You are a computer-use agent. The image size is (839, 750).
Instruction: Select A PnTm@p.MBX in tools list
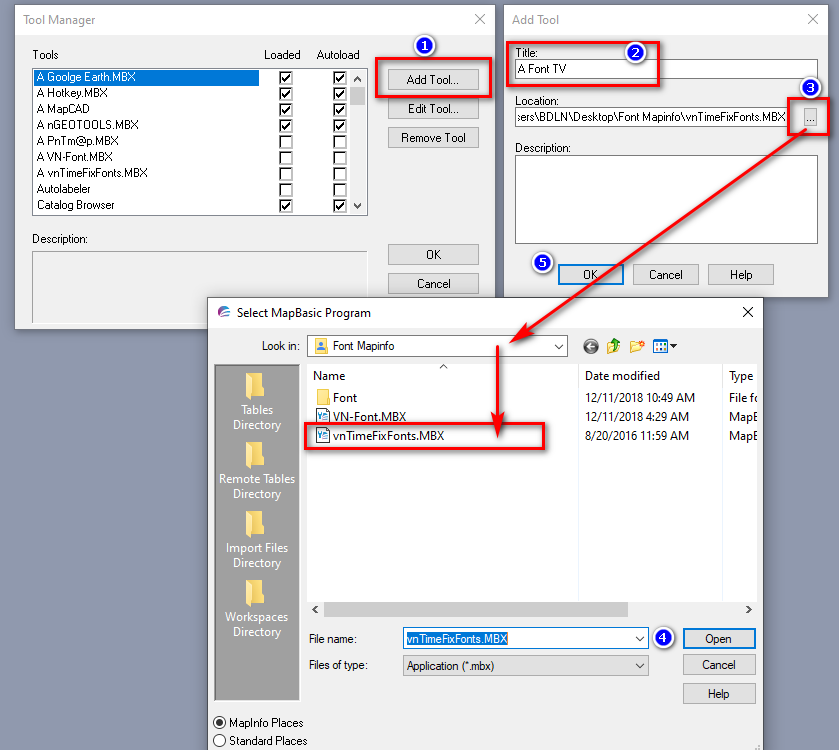(147, 141)
